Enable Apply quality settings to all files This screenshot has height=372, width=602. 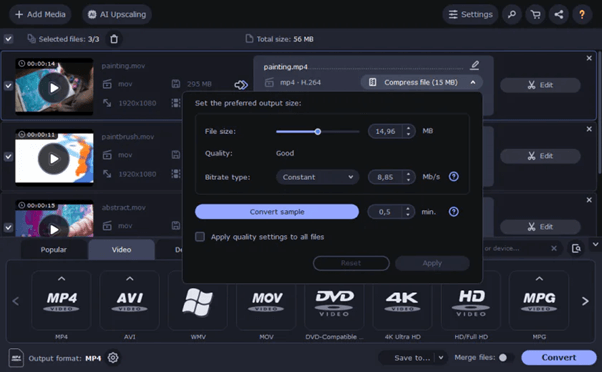coord(200,237)
